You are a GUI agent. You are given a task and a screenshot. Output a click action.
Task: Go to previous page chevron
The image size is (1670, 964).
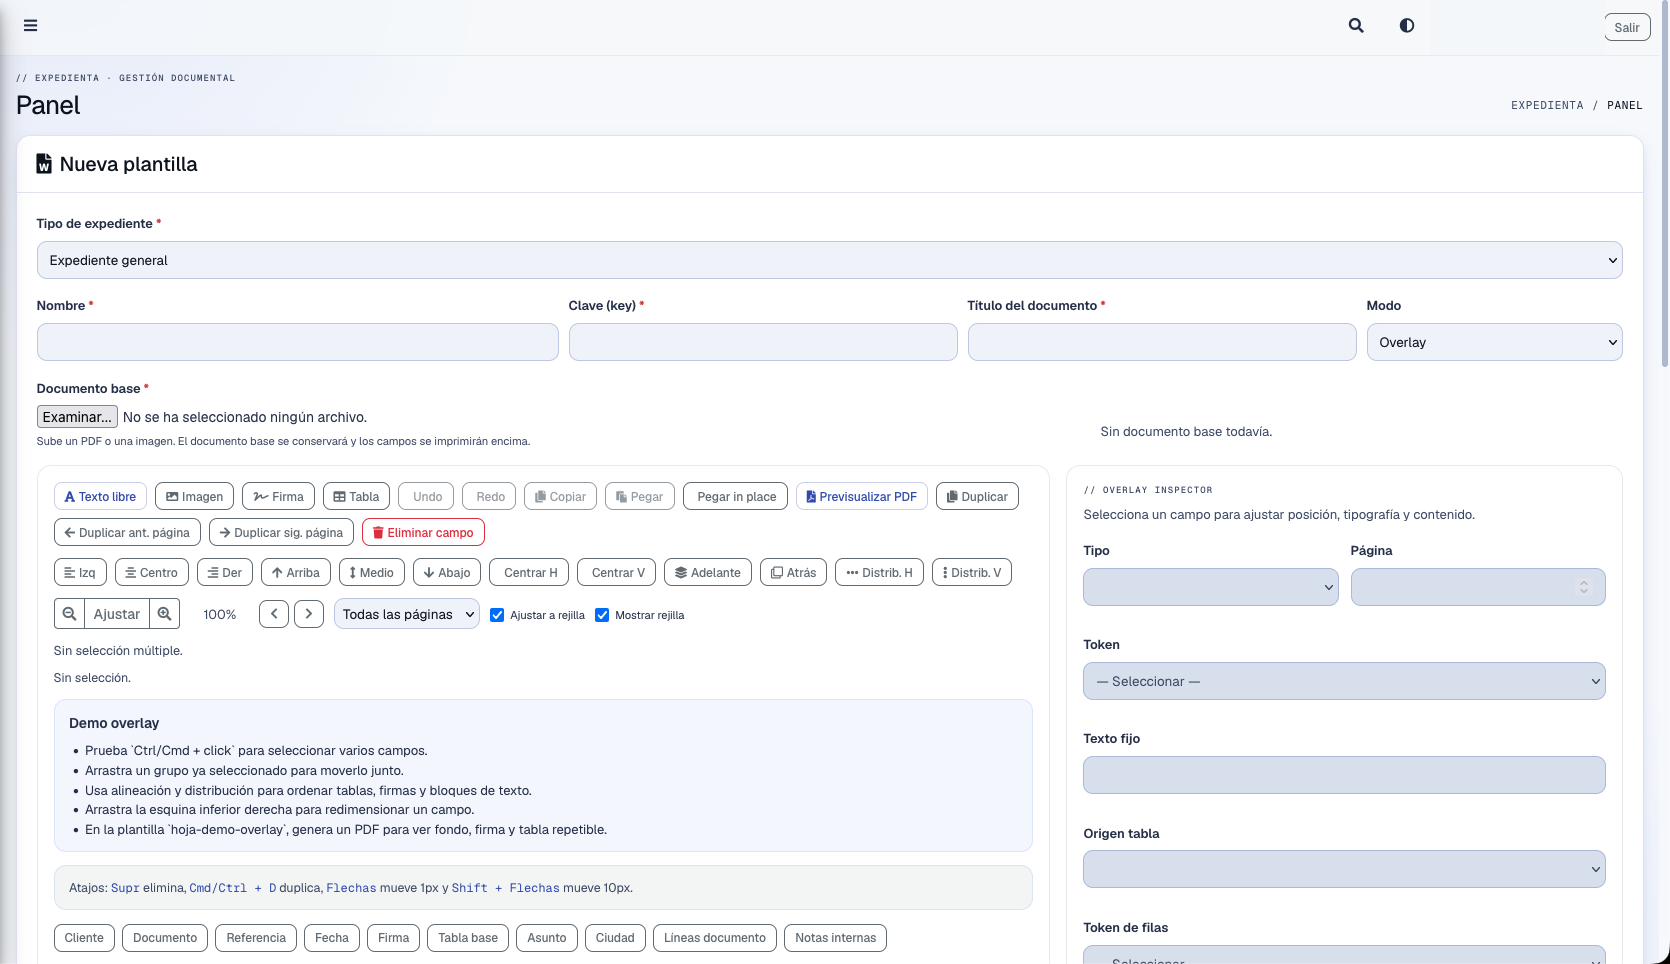274,614
